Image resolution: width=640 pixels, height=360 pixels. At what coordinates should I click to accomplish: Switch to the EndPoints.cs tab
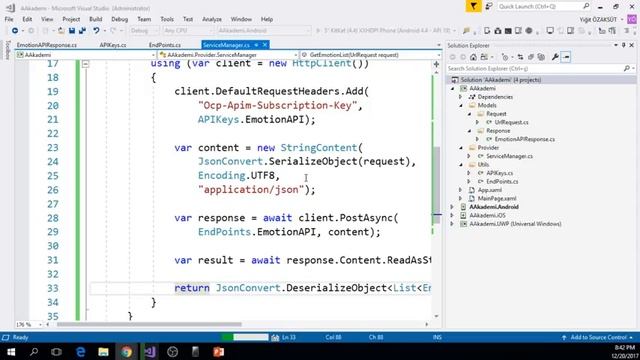165,45
